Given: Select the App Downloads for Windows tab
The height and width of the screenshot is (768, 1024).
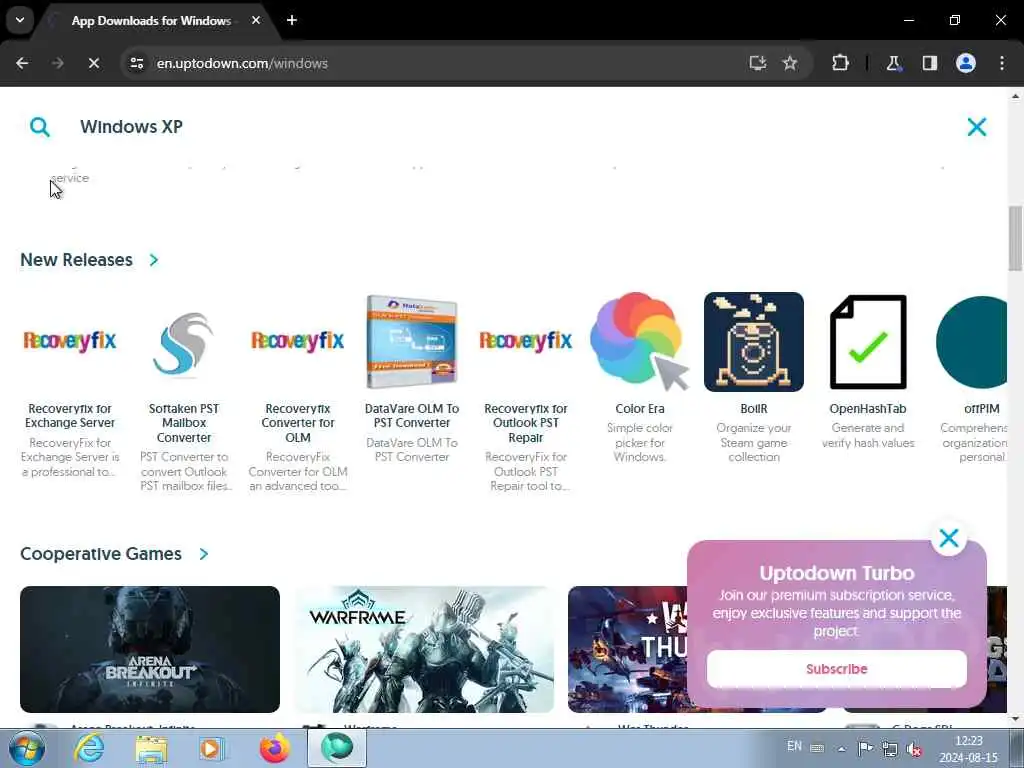Looking at the screenshot, I should pyautogui.click(x=151, y=21).
